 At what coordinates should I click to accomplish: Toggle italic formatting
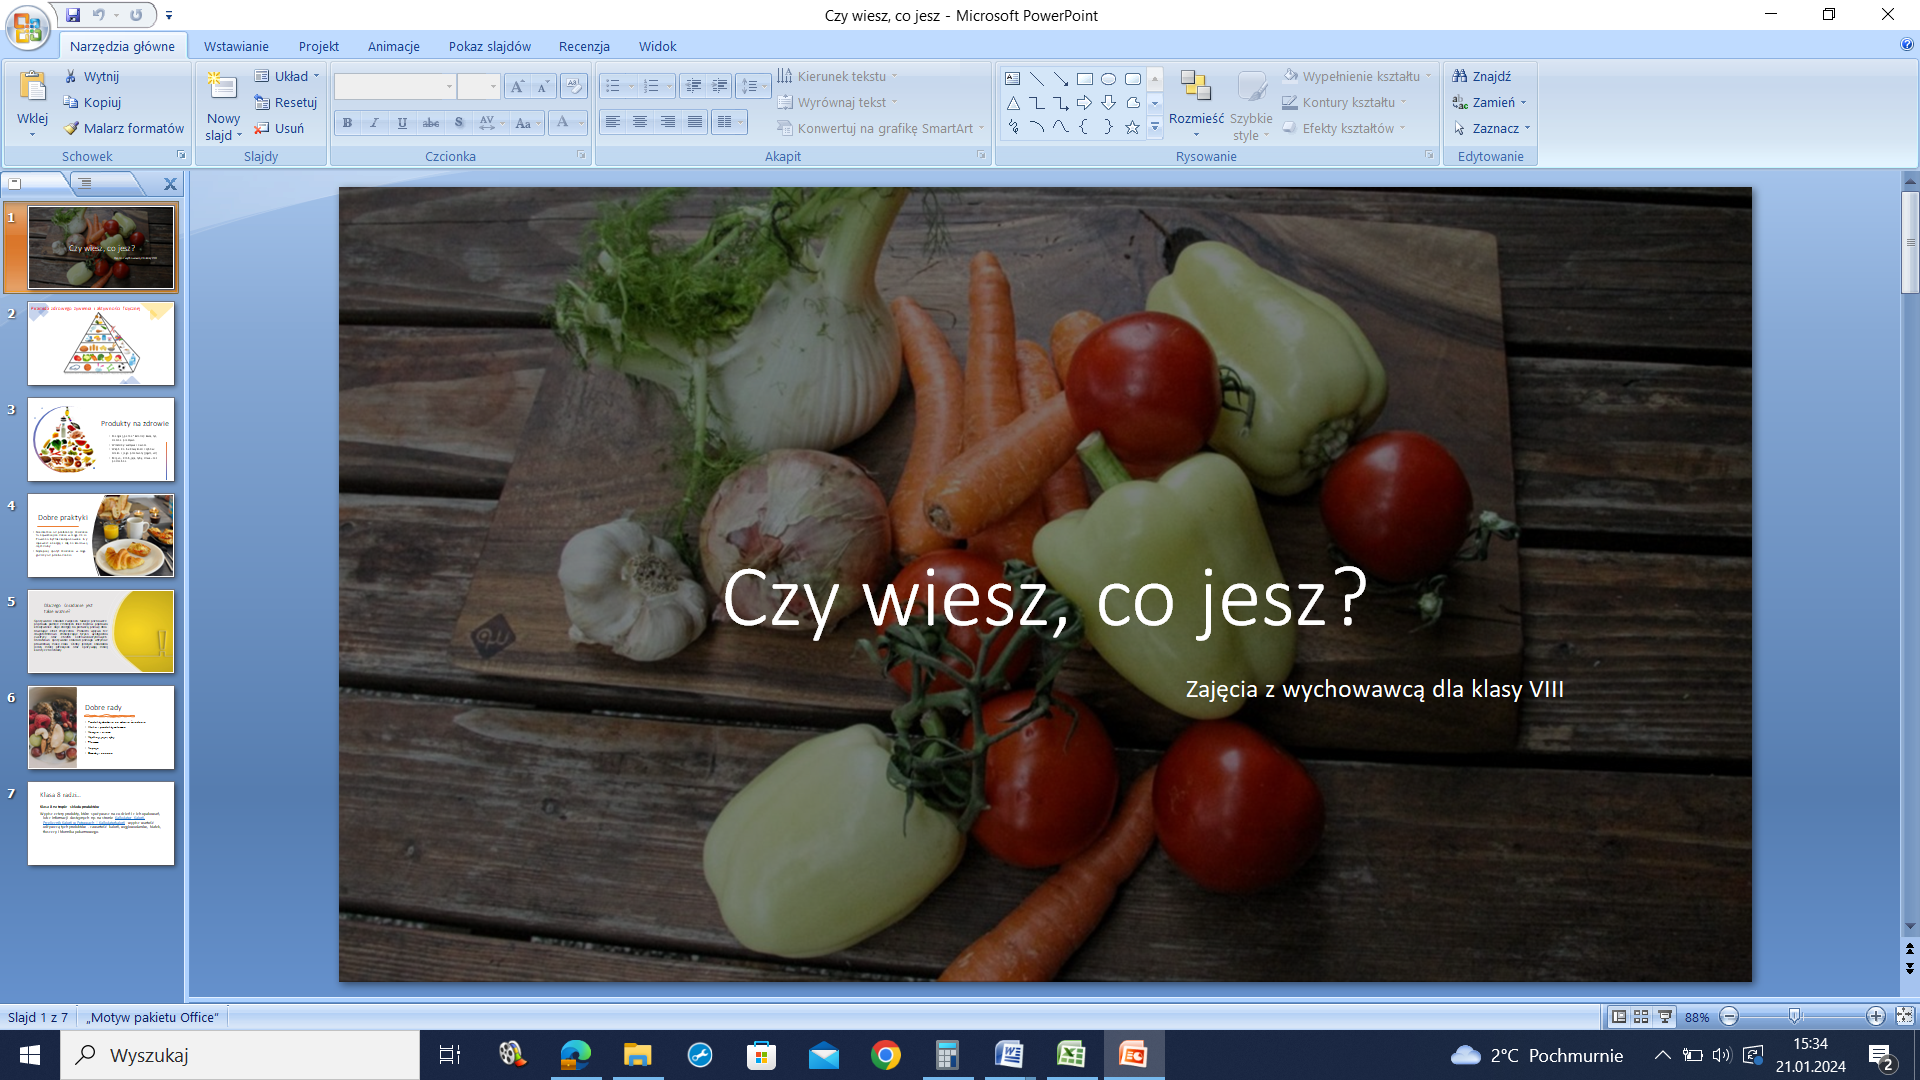click(374, 123)
